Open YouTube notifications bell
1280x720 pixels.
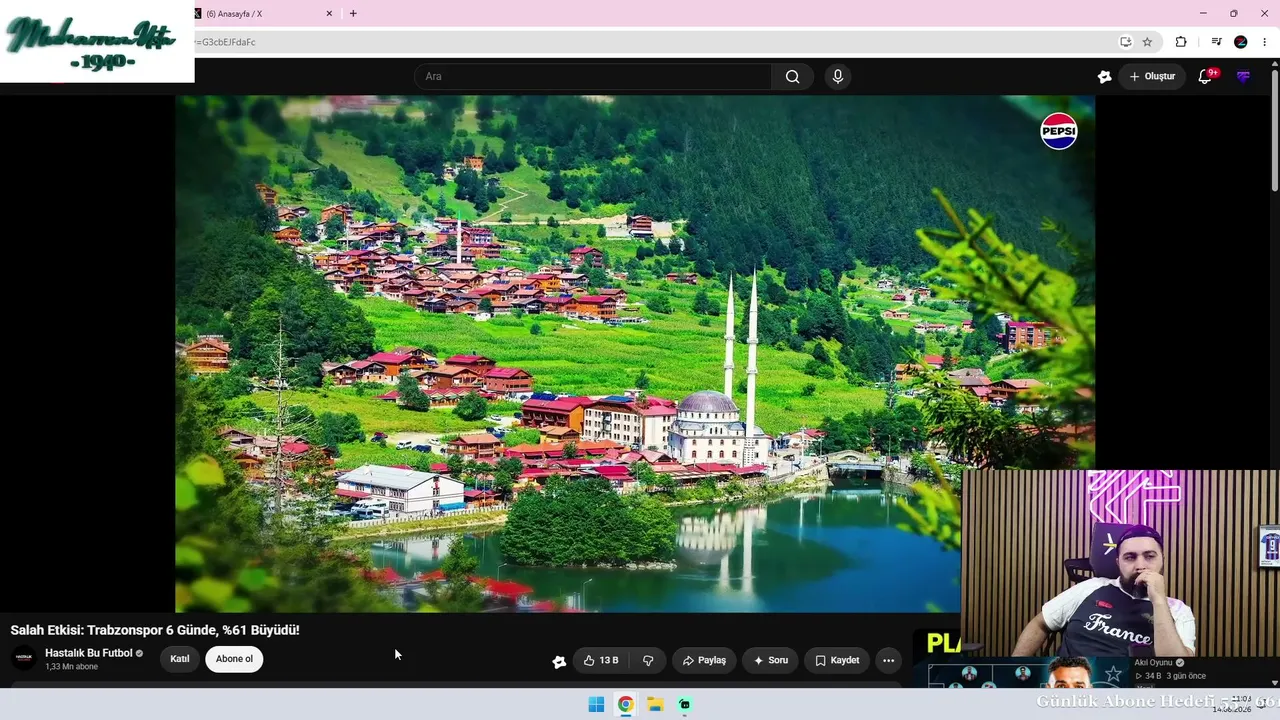click(1205, 77)
